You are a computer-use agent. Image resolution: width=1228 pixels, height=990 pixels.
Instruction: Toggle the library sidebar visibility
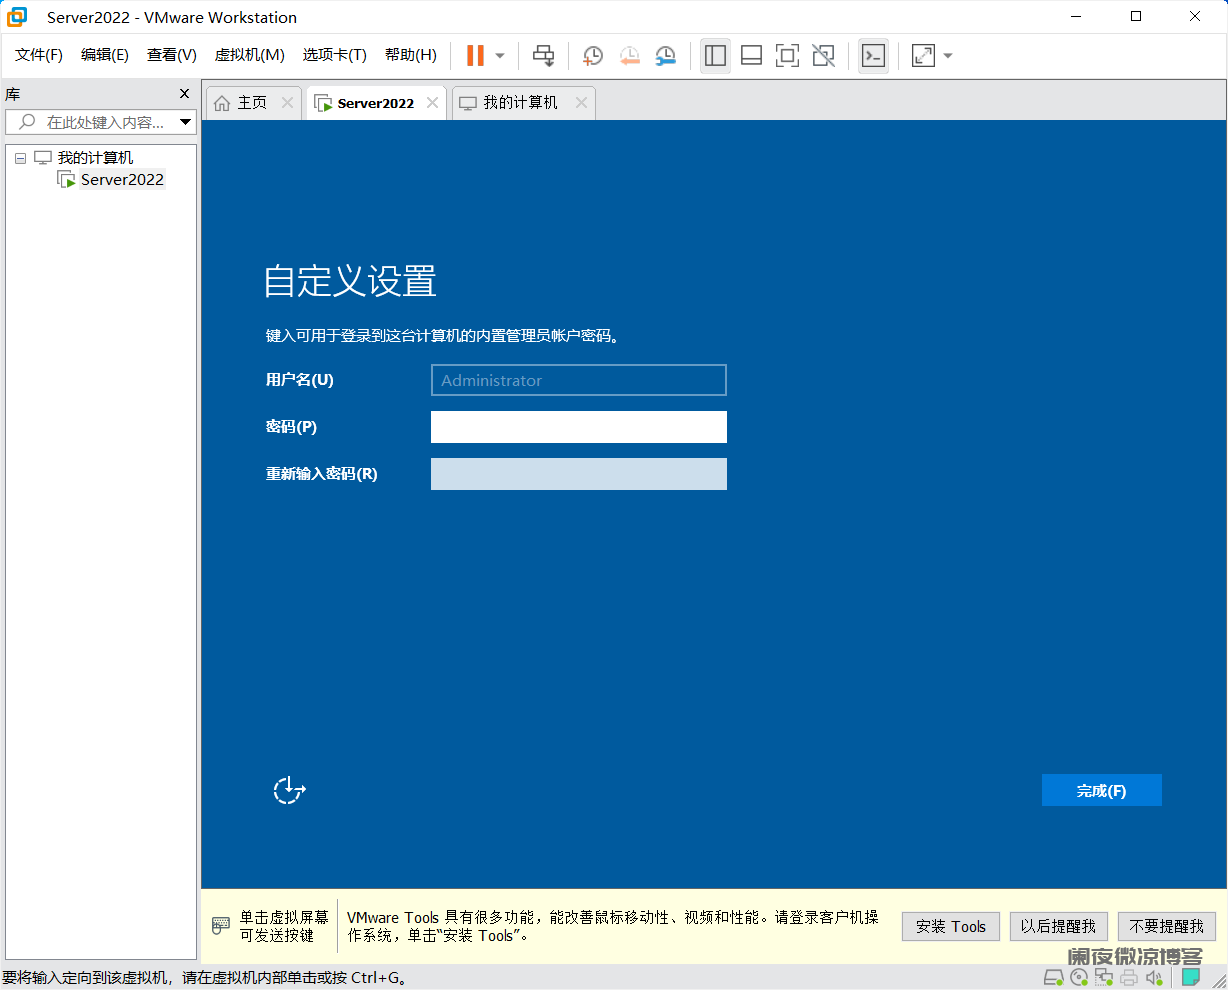pyautogui.click(x=715, y=56)
